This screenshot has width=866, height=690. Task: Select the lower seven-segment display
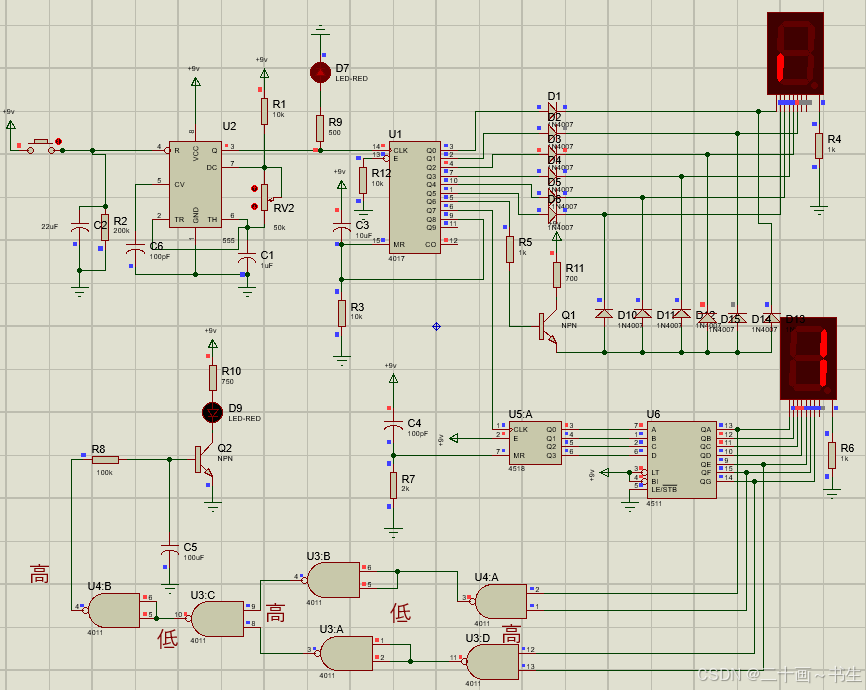coord(808,359)
